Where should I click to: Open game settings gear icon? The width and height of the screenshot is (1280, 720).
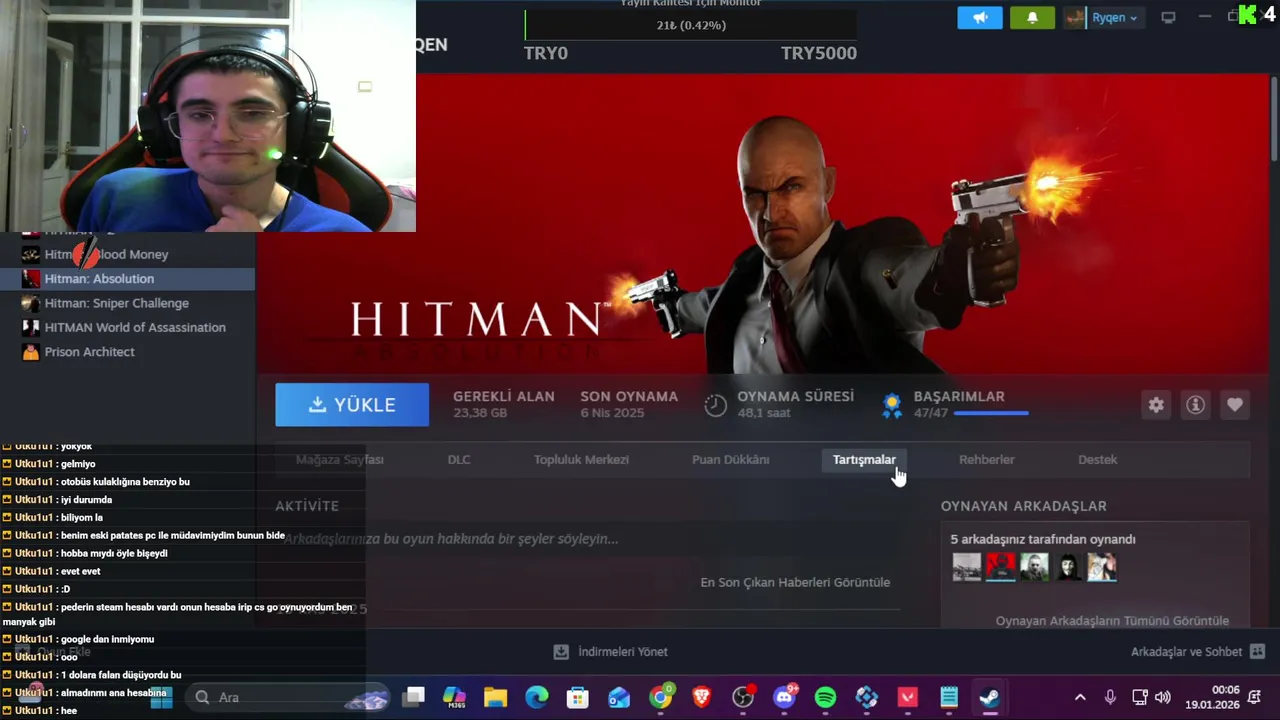click(x=1156, y=405)
